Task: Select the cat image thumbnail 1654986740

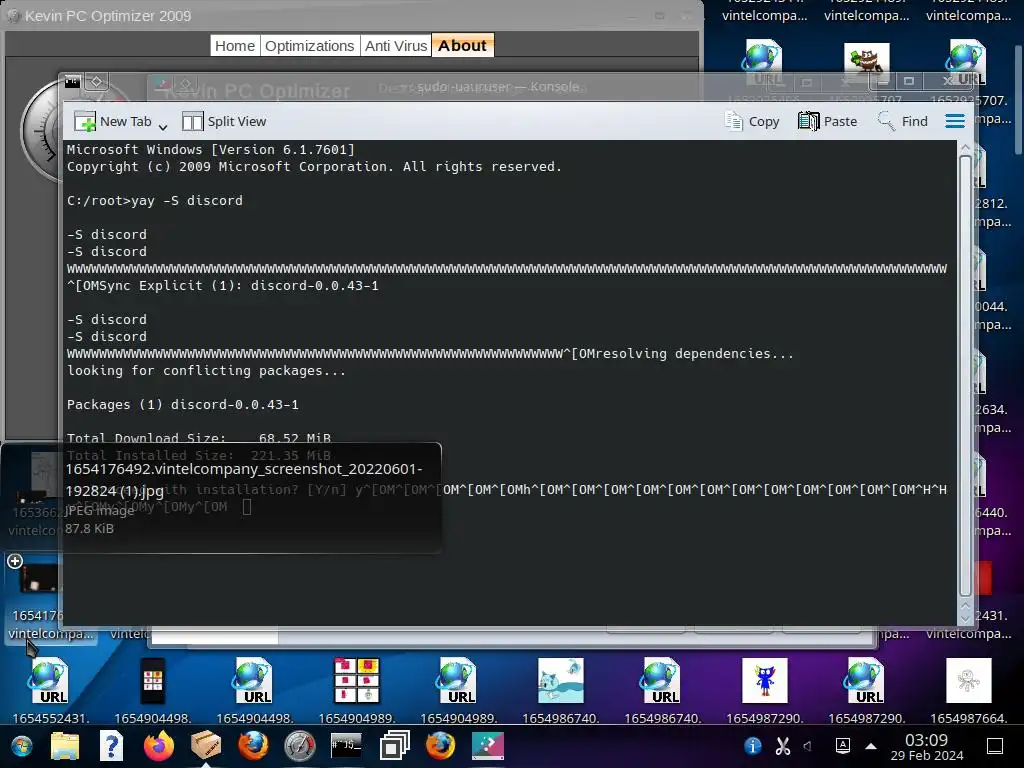Action: (x=560, y=691)
